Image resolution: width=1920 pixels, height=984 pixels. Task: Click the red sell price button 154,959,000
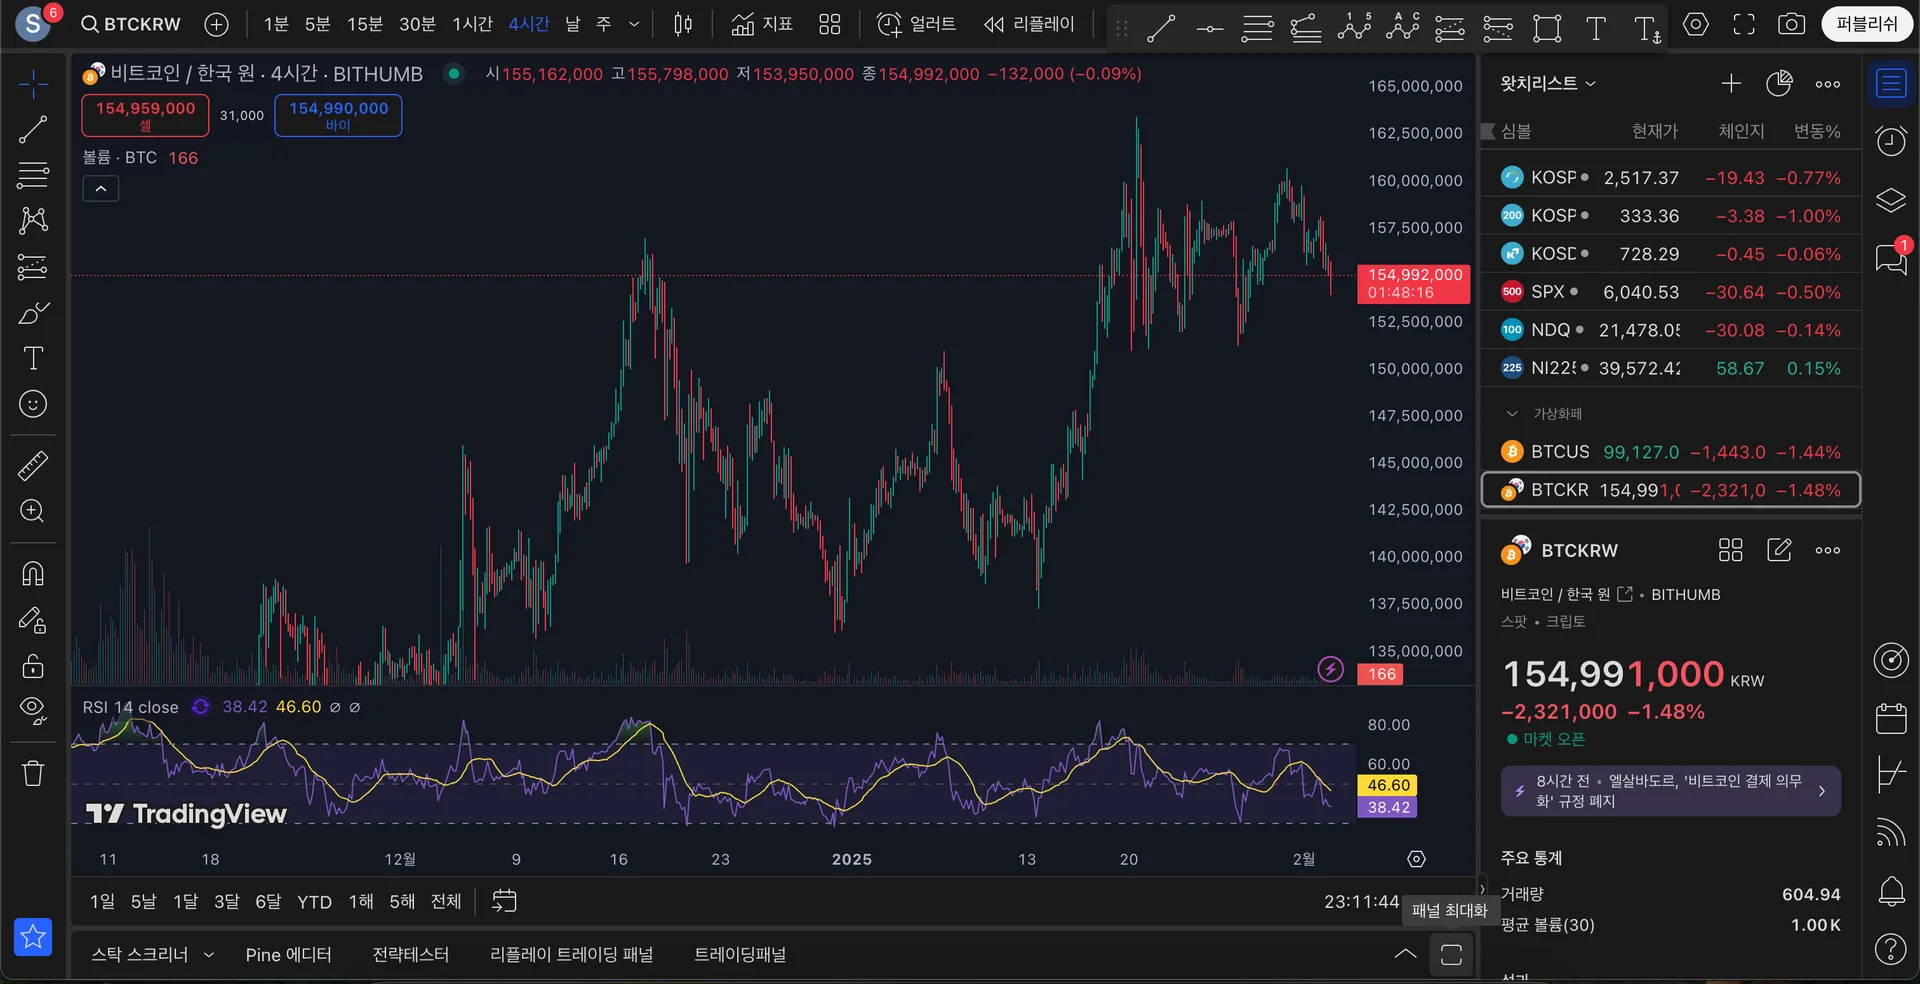145,115
